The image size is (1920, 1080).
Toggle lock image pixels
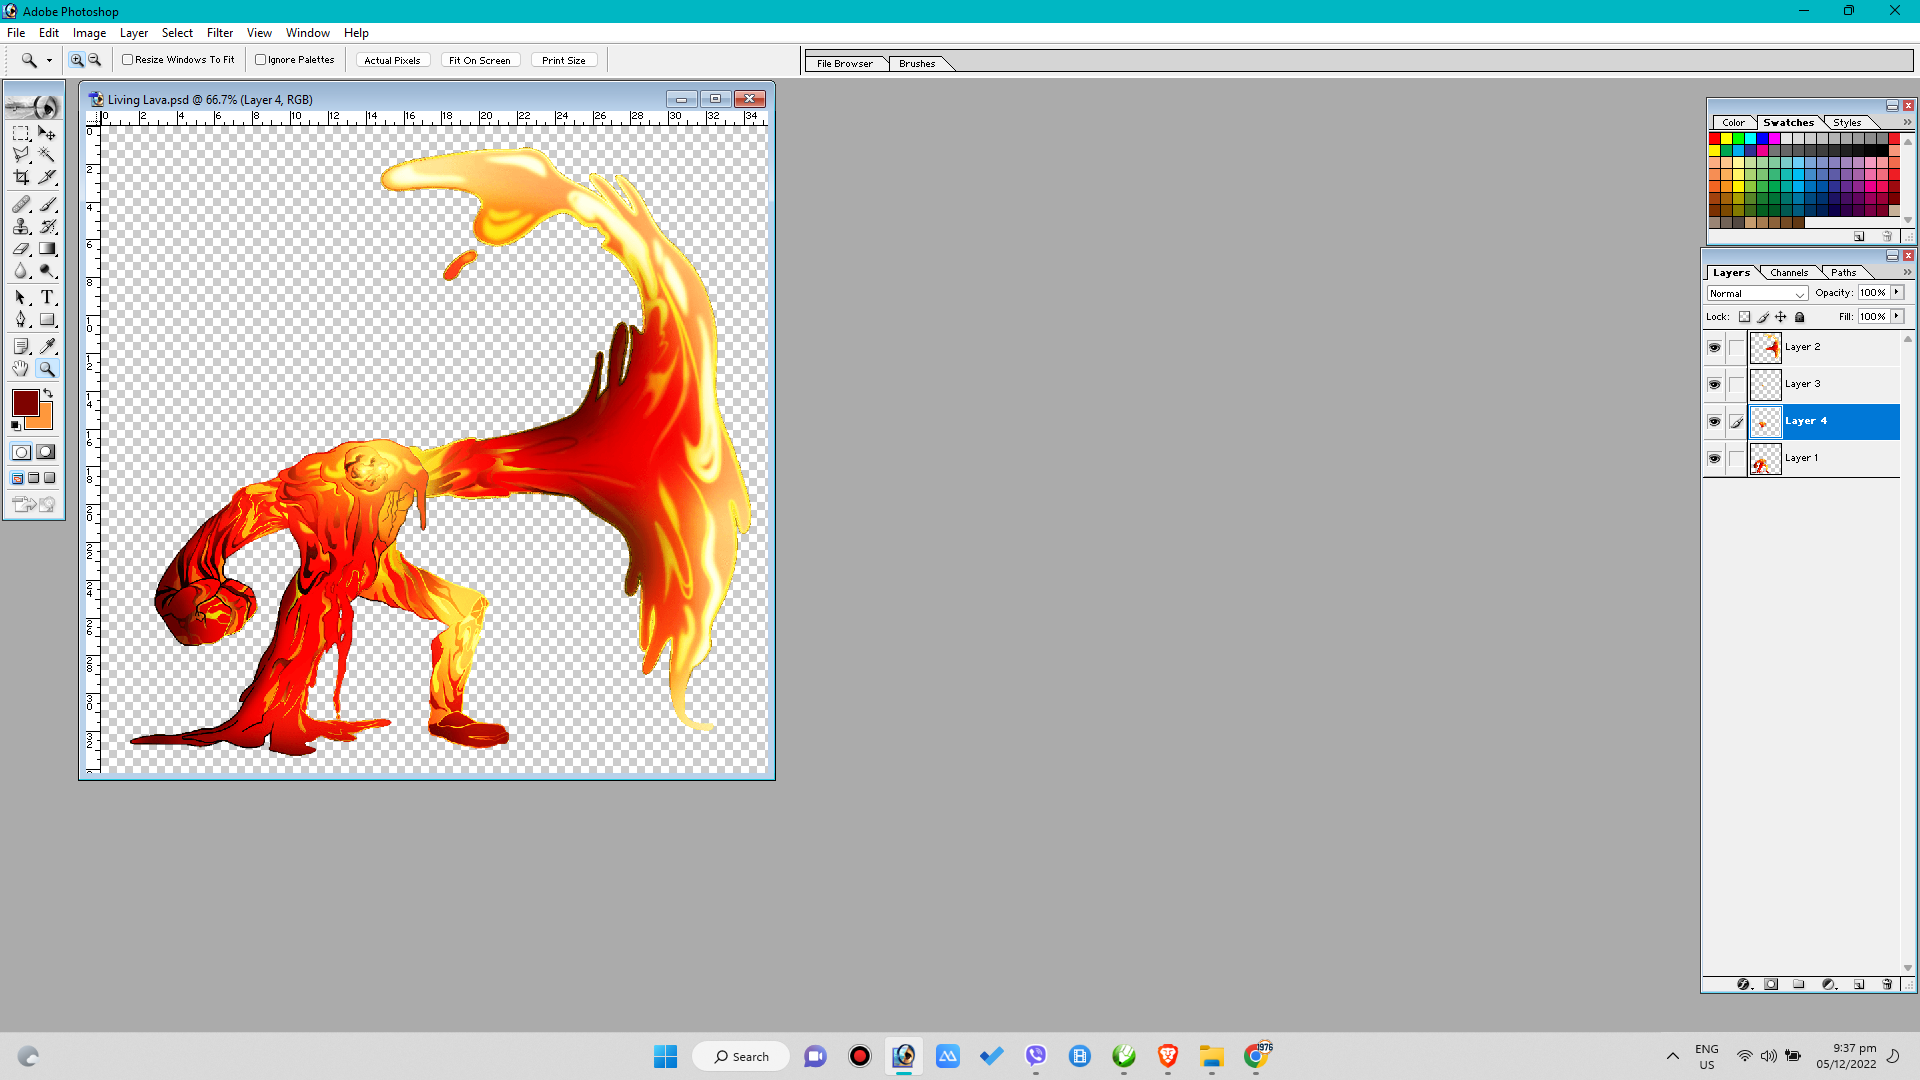(1763, 317)
